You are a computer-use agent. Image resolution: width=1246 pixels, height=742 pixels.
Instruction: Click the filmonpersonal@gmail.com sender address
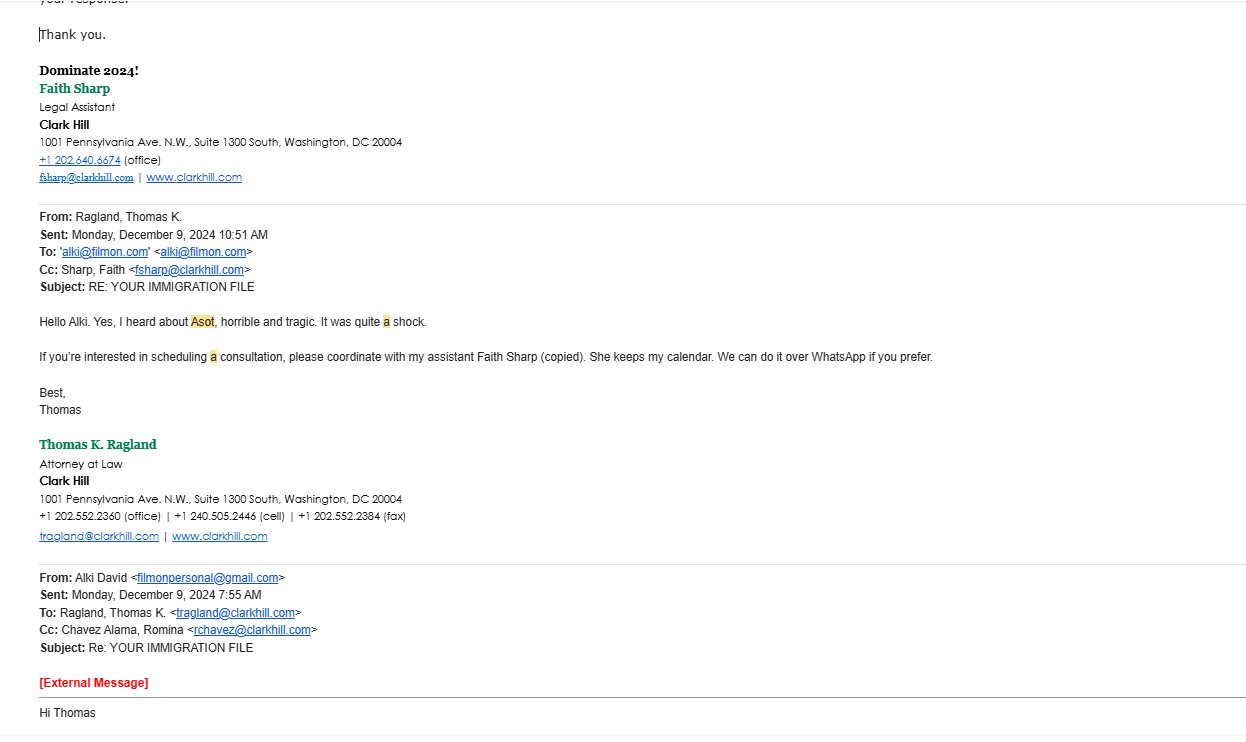[x=207, y=578]
